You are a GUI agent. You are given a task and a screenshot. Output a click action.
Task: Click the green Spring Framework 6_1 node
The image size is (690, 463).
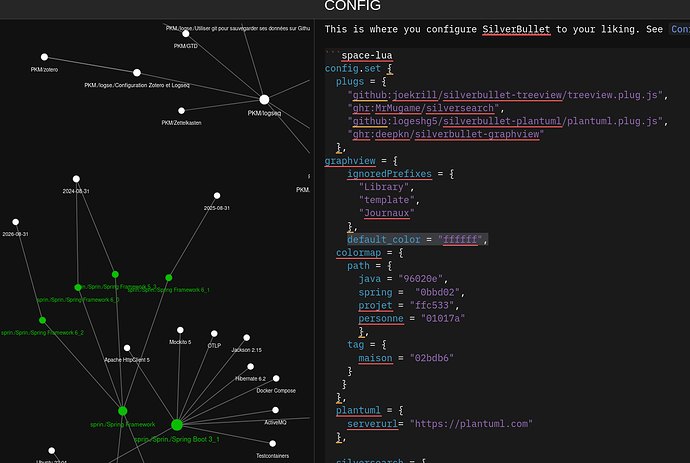tap(169, 278)
